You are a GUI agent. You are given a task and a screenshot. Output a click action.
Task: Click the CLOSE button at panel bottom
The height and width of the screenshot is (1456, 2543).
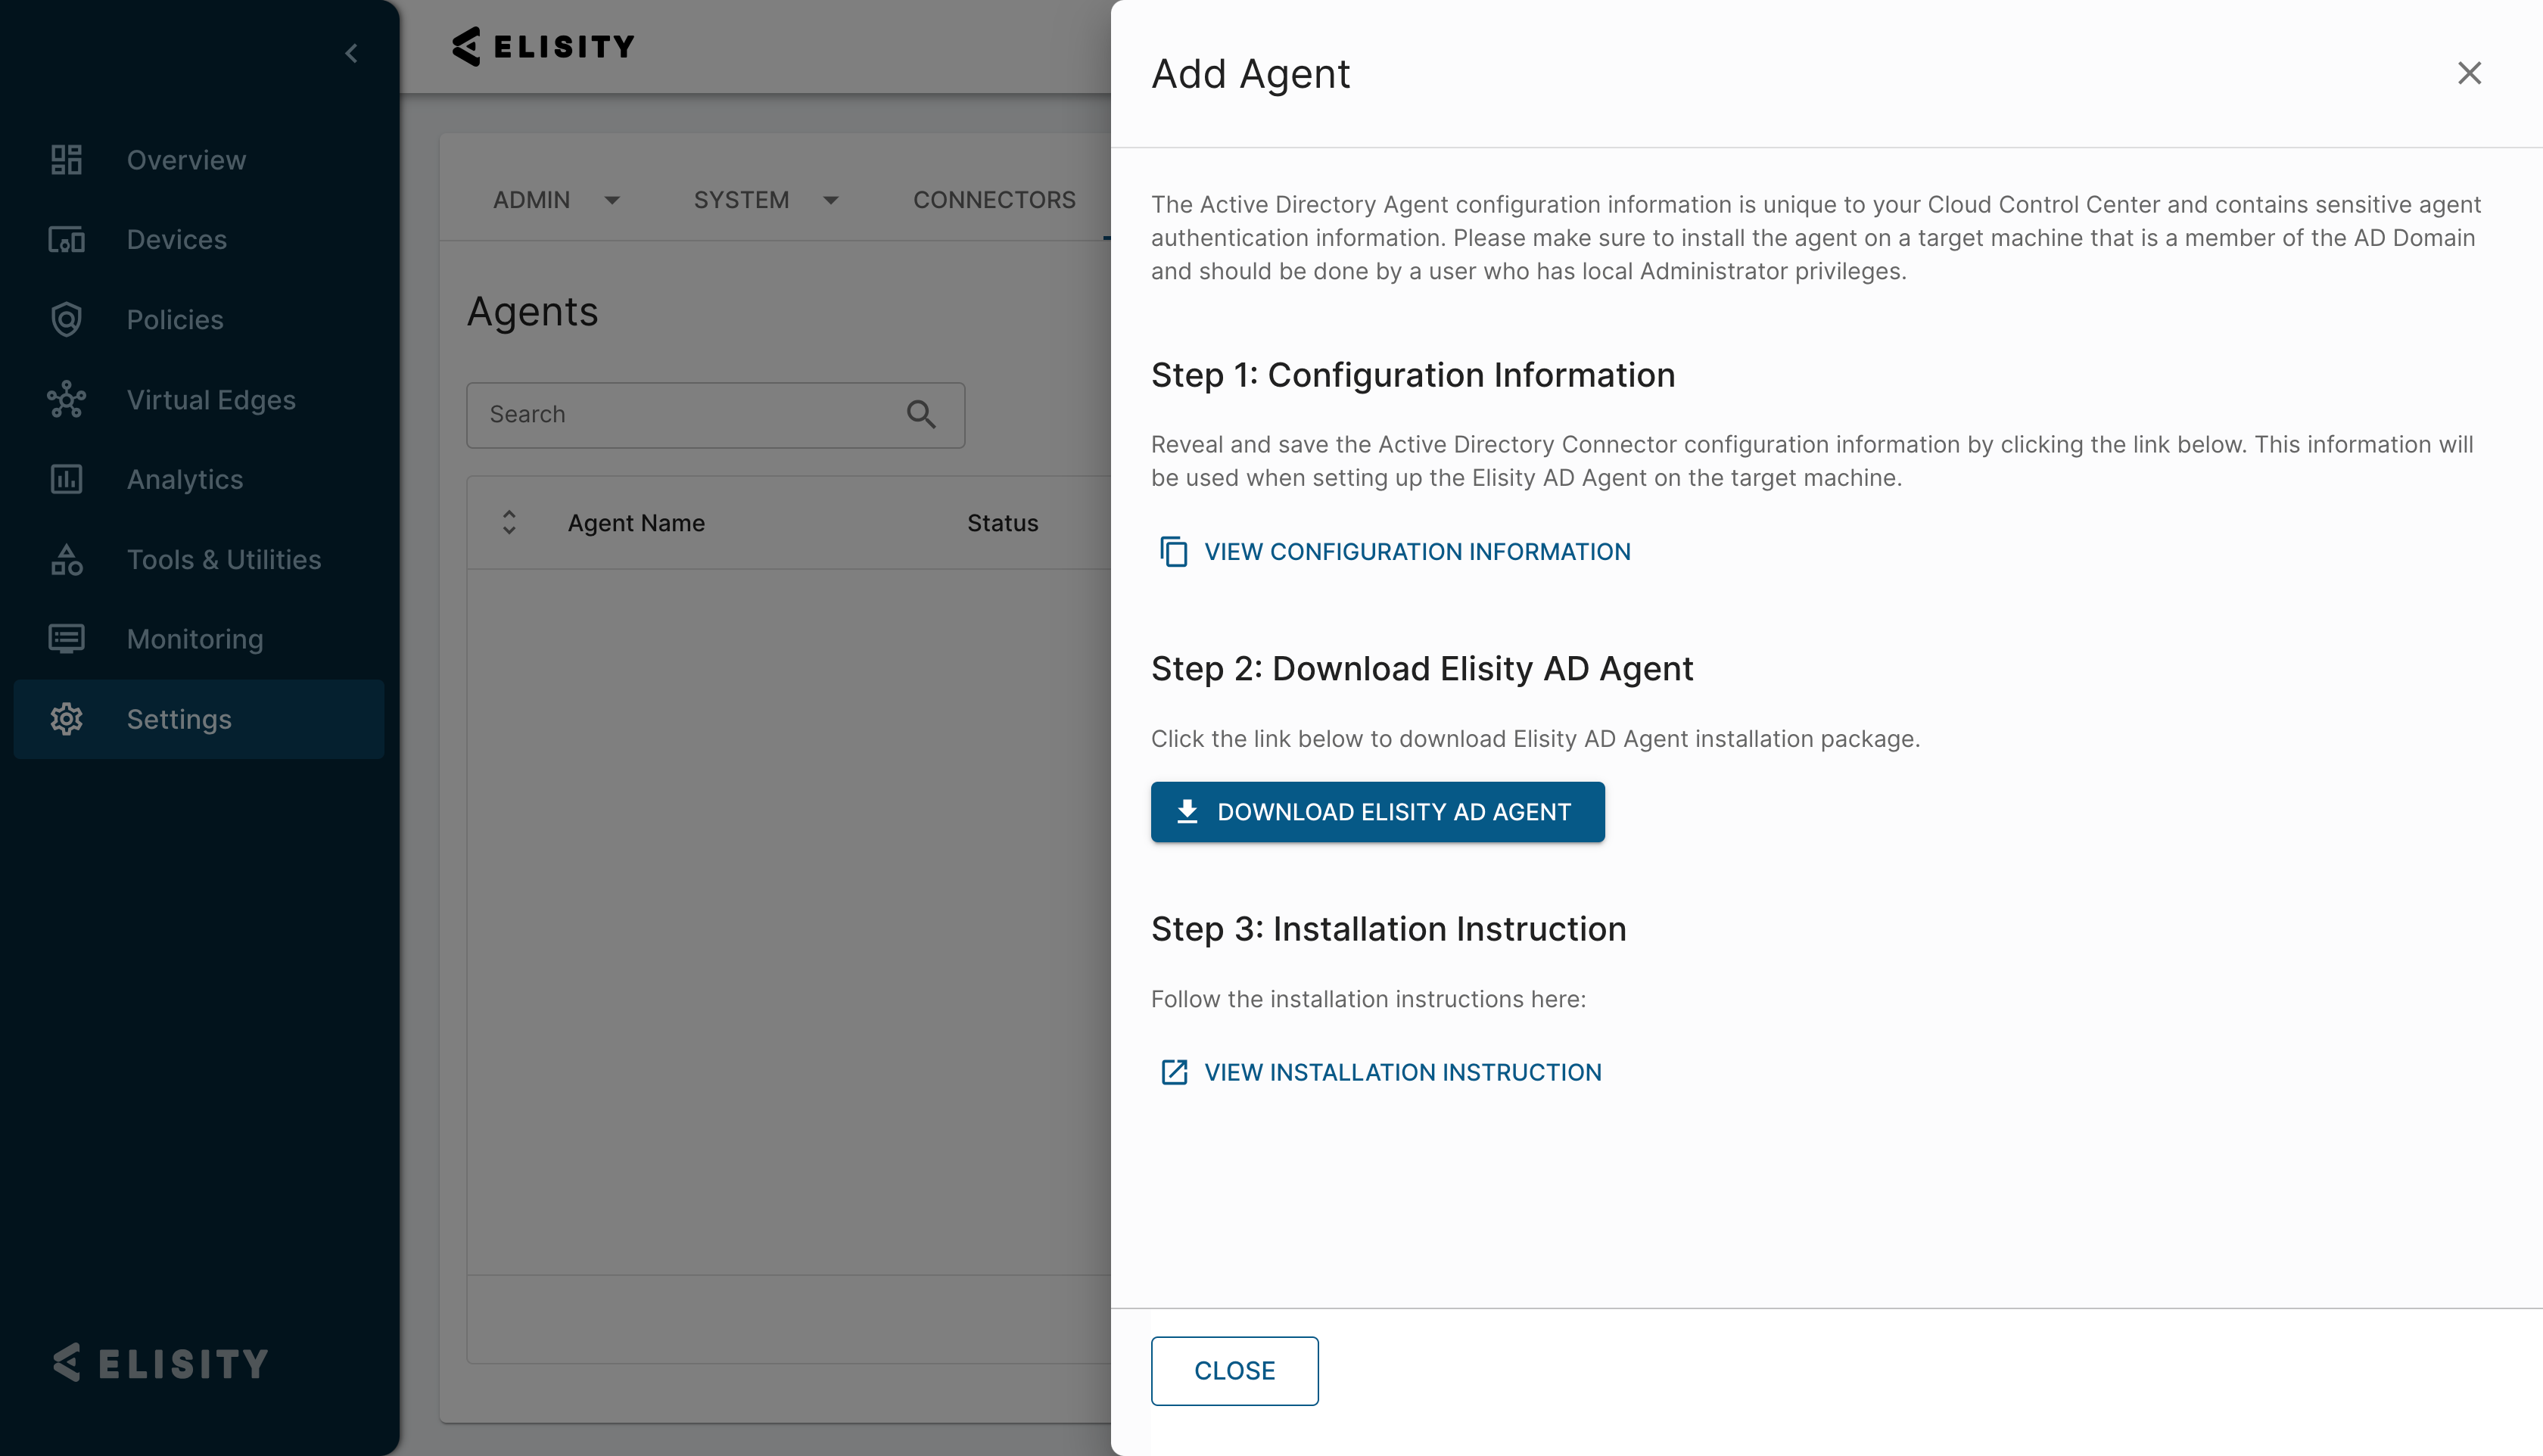(1234, 1371)
